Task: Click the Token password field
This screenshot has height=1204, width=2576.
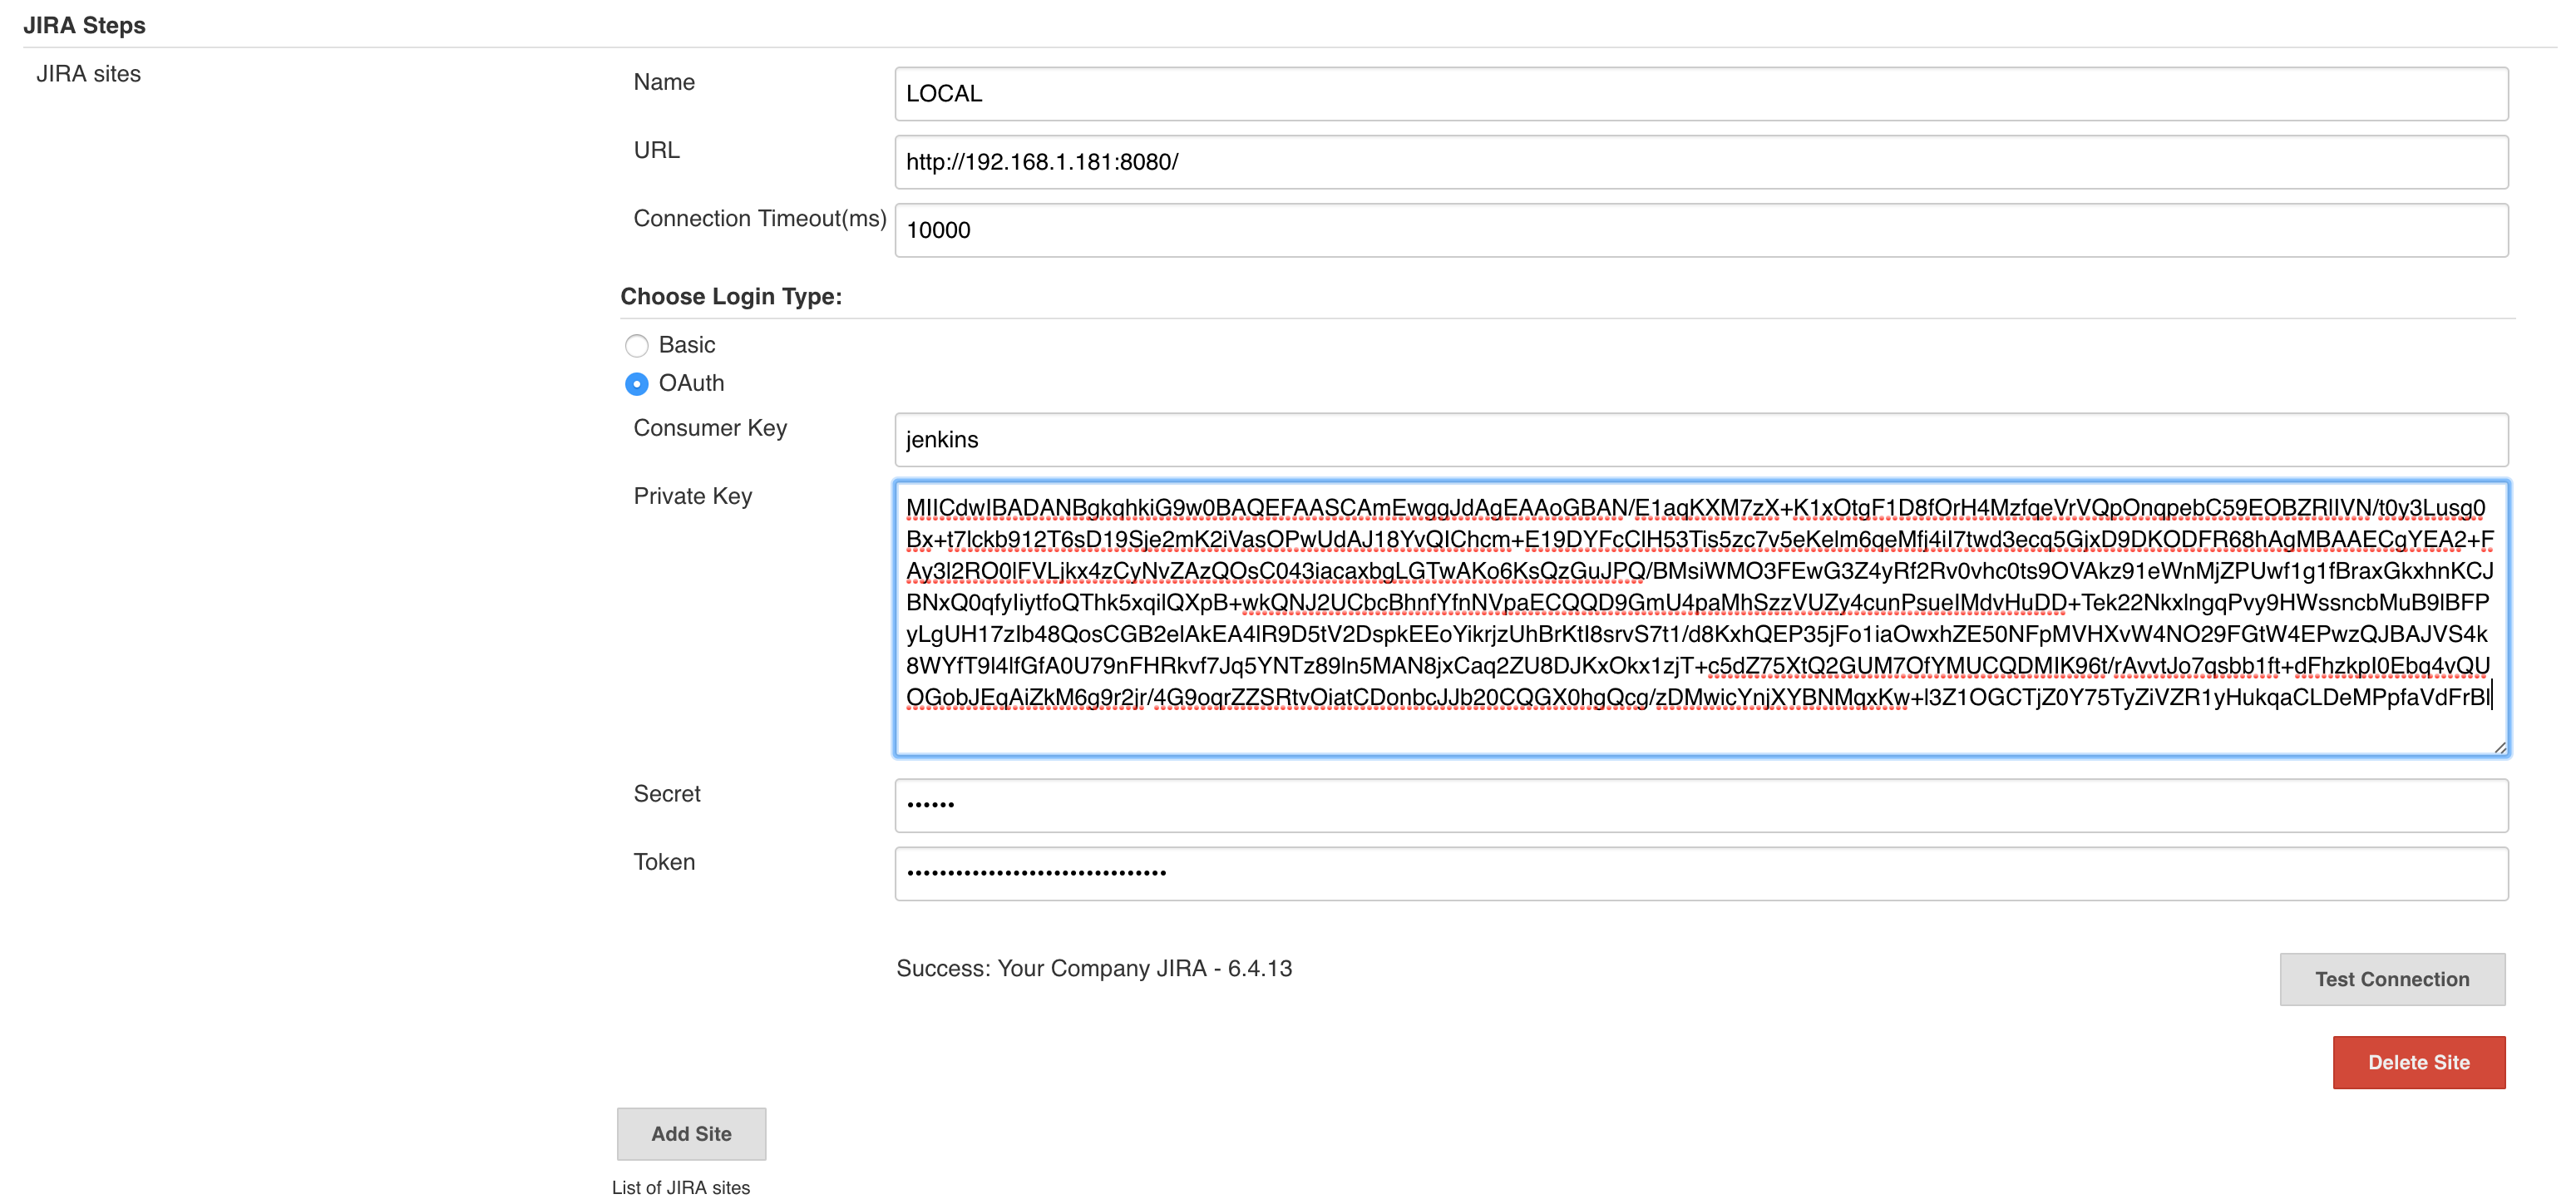Action: pos(1700,873)
